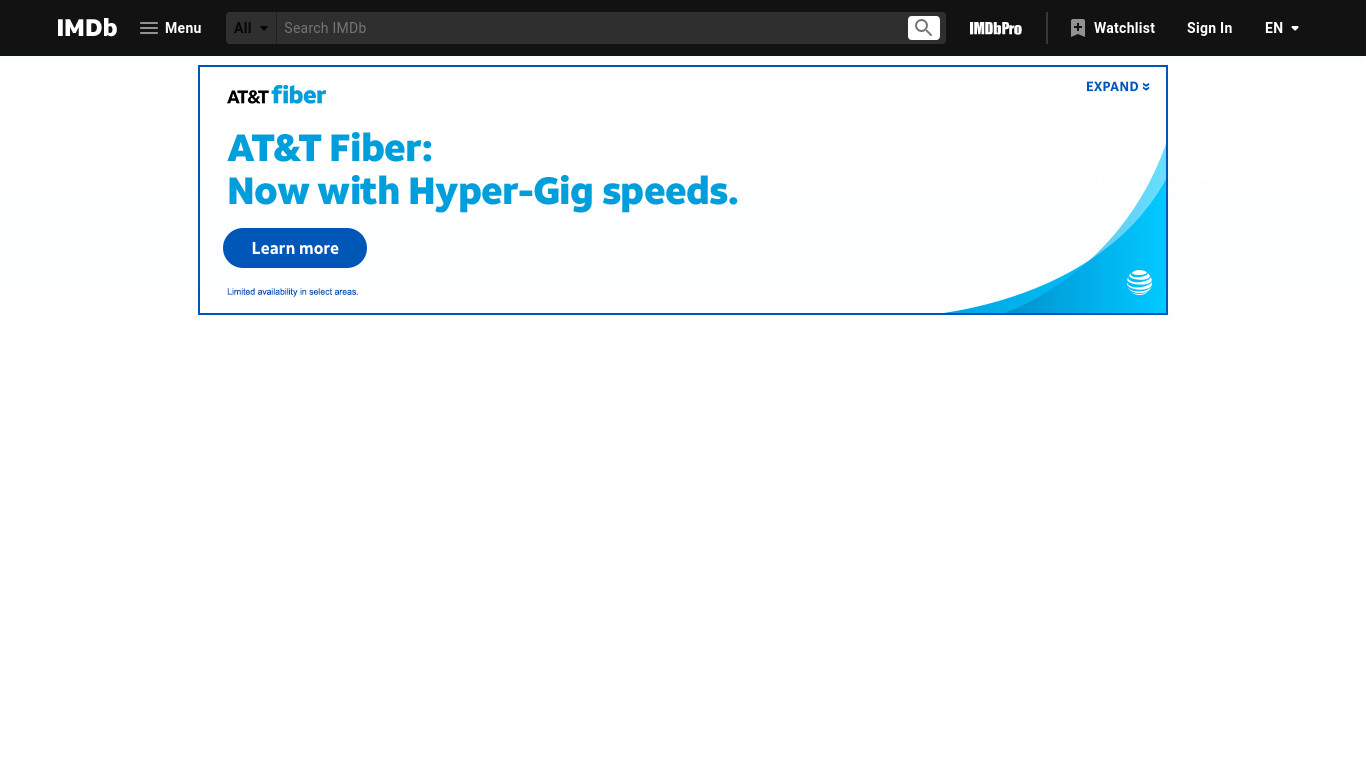This screenshot has width=1366, height=768.
Task: Go to the IMDb home logo
Action: point(87,28)
